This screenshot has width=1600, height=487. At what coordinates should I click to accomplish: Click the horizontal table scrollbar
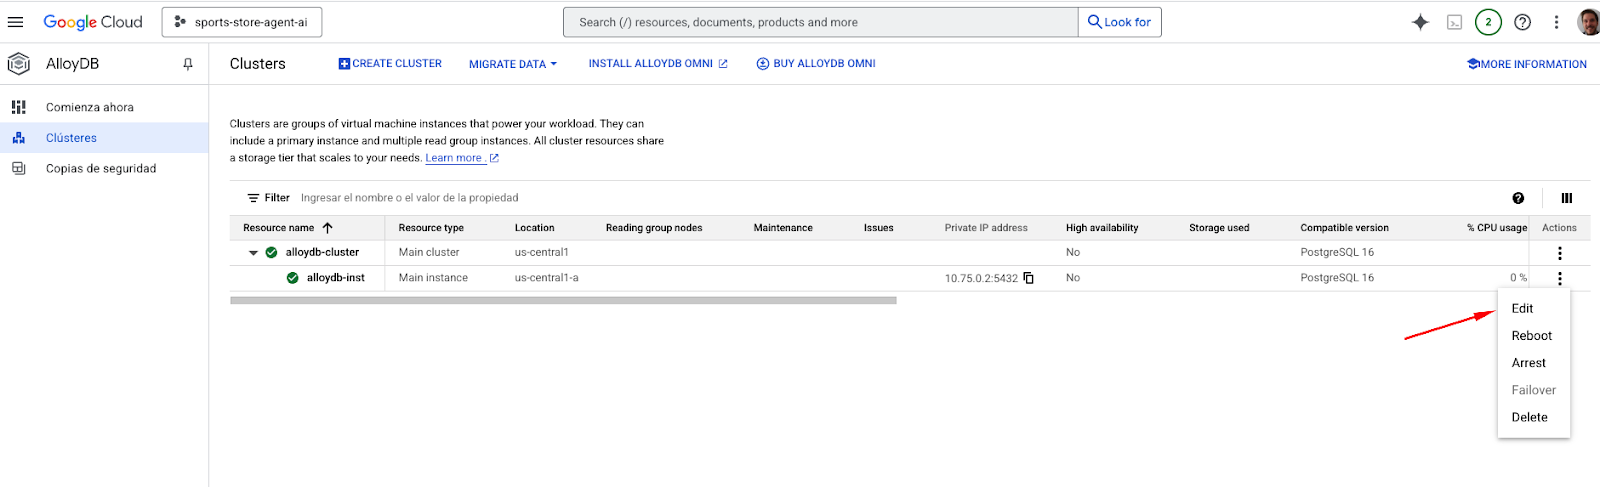coord(562,300)
